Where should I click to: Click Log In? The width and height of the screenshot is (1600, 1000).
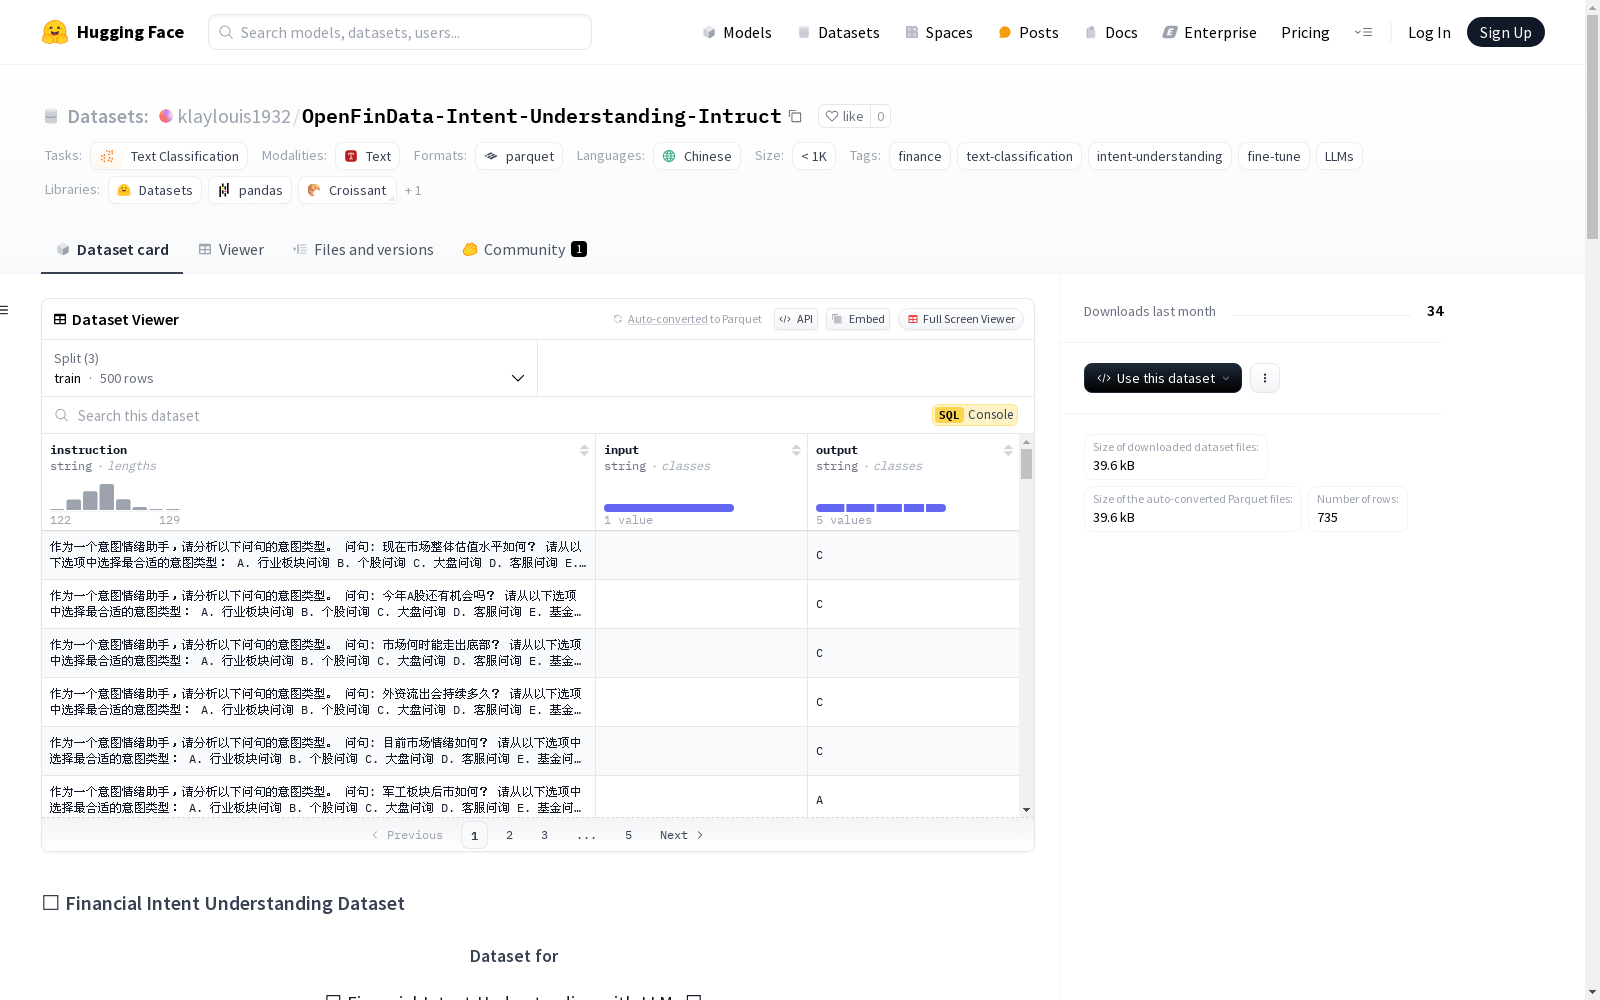click(1429, 32)
